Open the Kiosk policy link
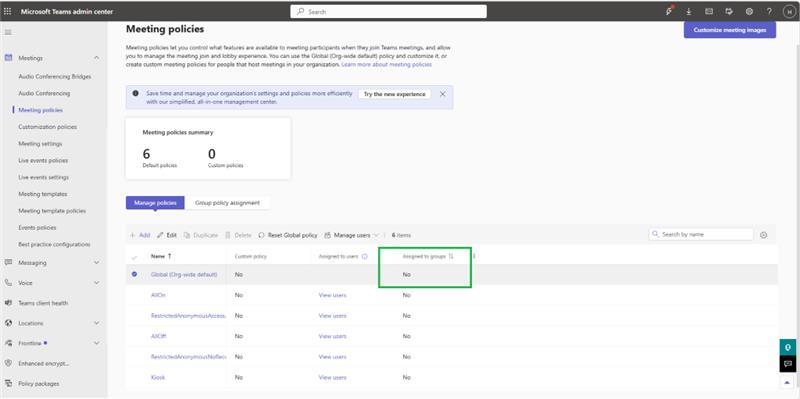 [158, 377]
